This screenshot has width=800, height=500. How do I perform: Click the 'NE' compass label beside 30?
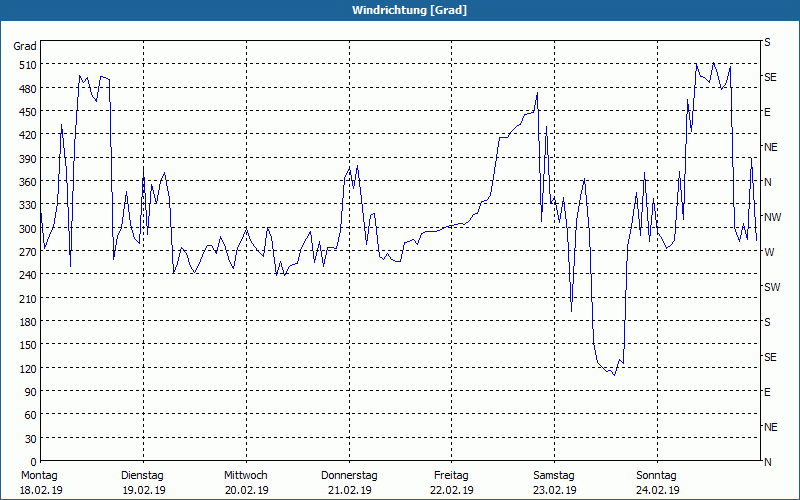[771, 427]
